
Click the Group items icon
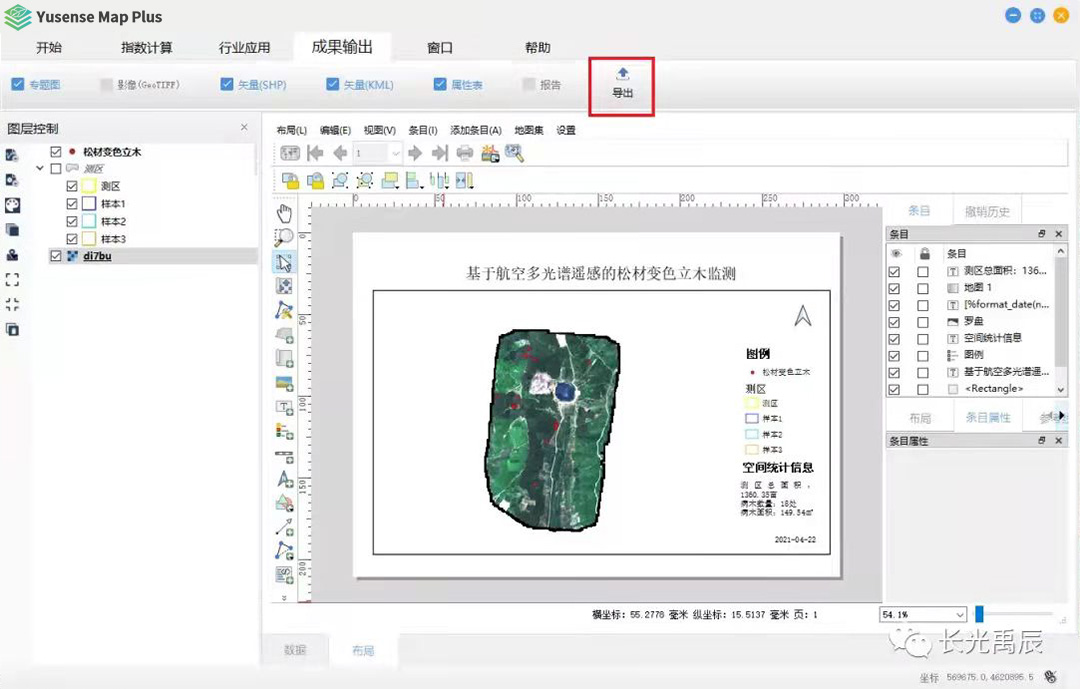click(340, 181)
